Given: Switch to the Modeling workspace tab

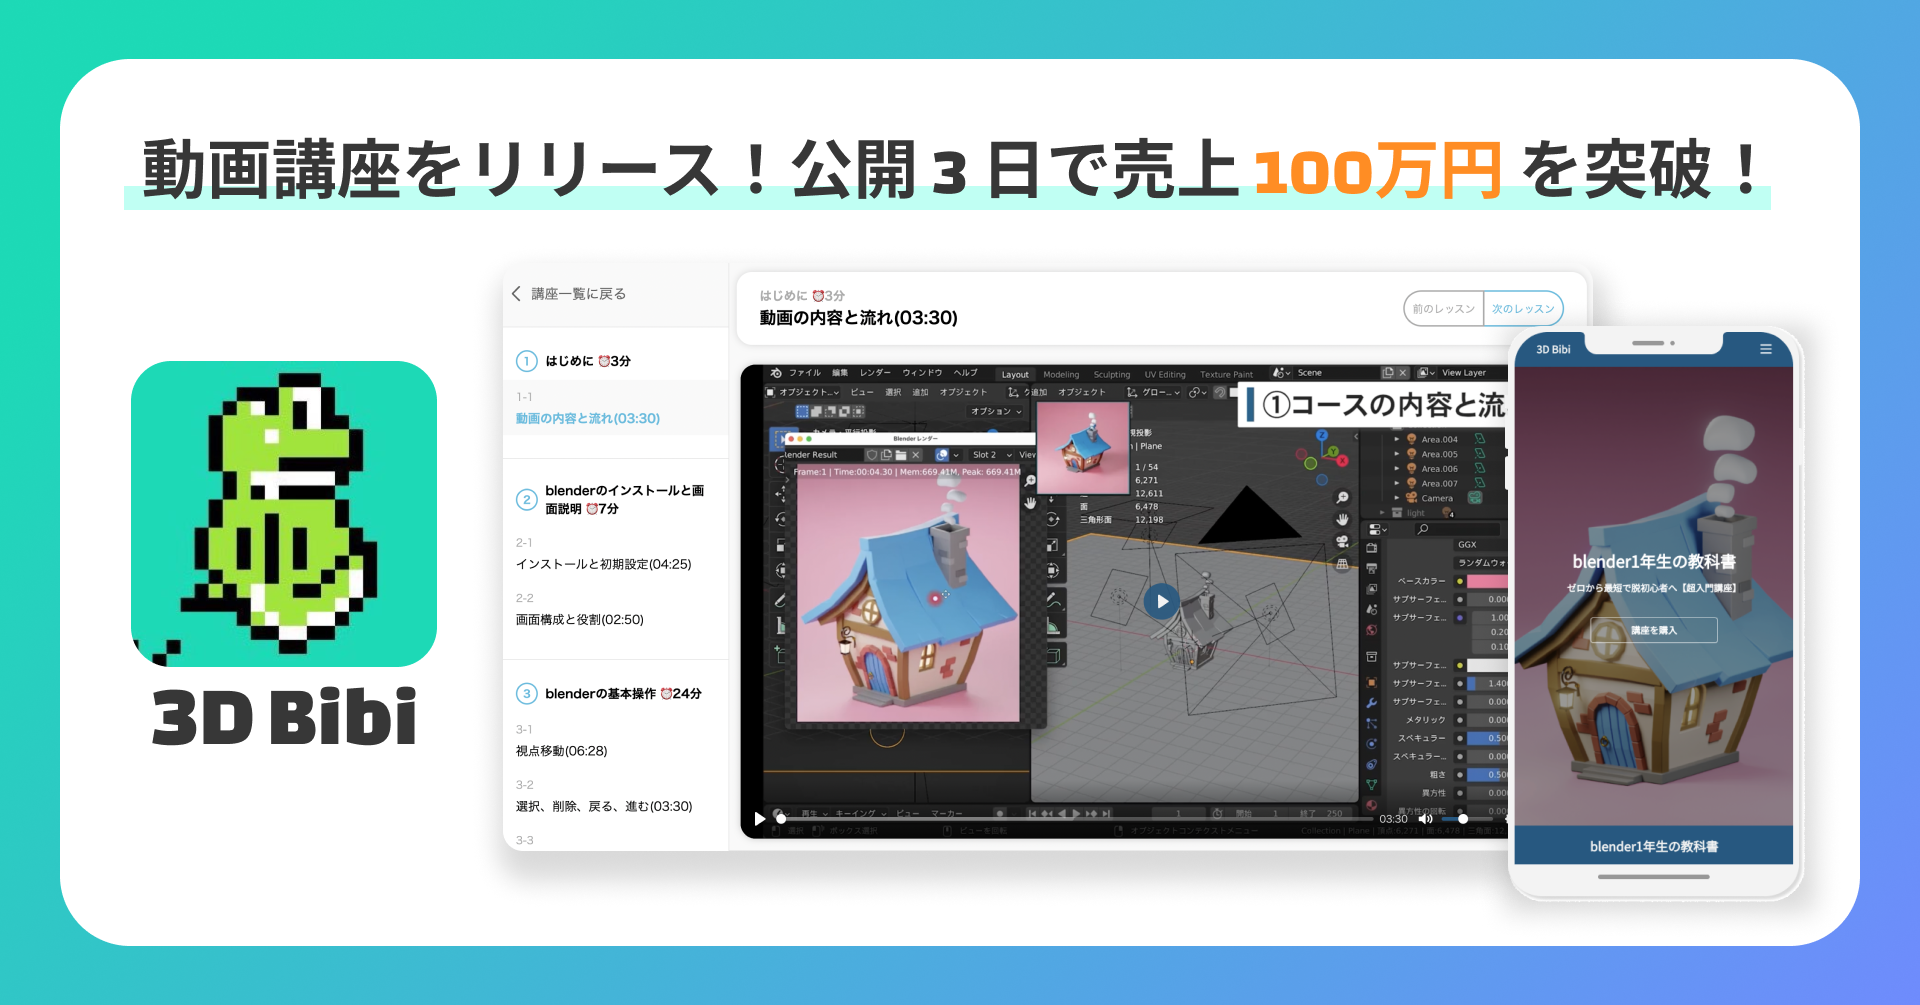Looking at the screenshot, I should (1061, 374).
